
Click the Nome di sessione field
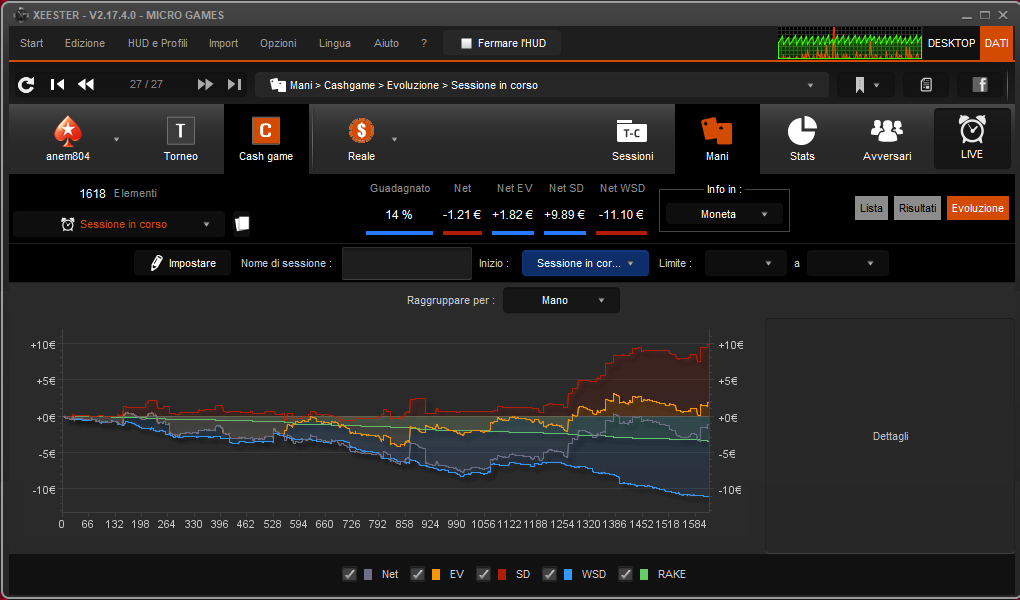click(x=407, y=264)
